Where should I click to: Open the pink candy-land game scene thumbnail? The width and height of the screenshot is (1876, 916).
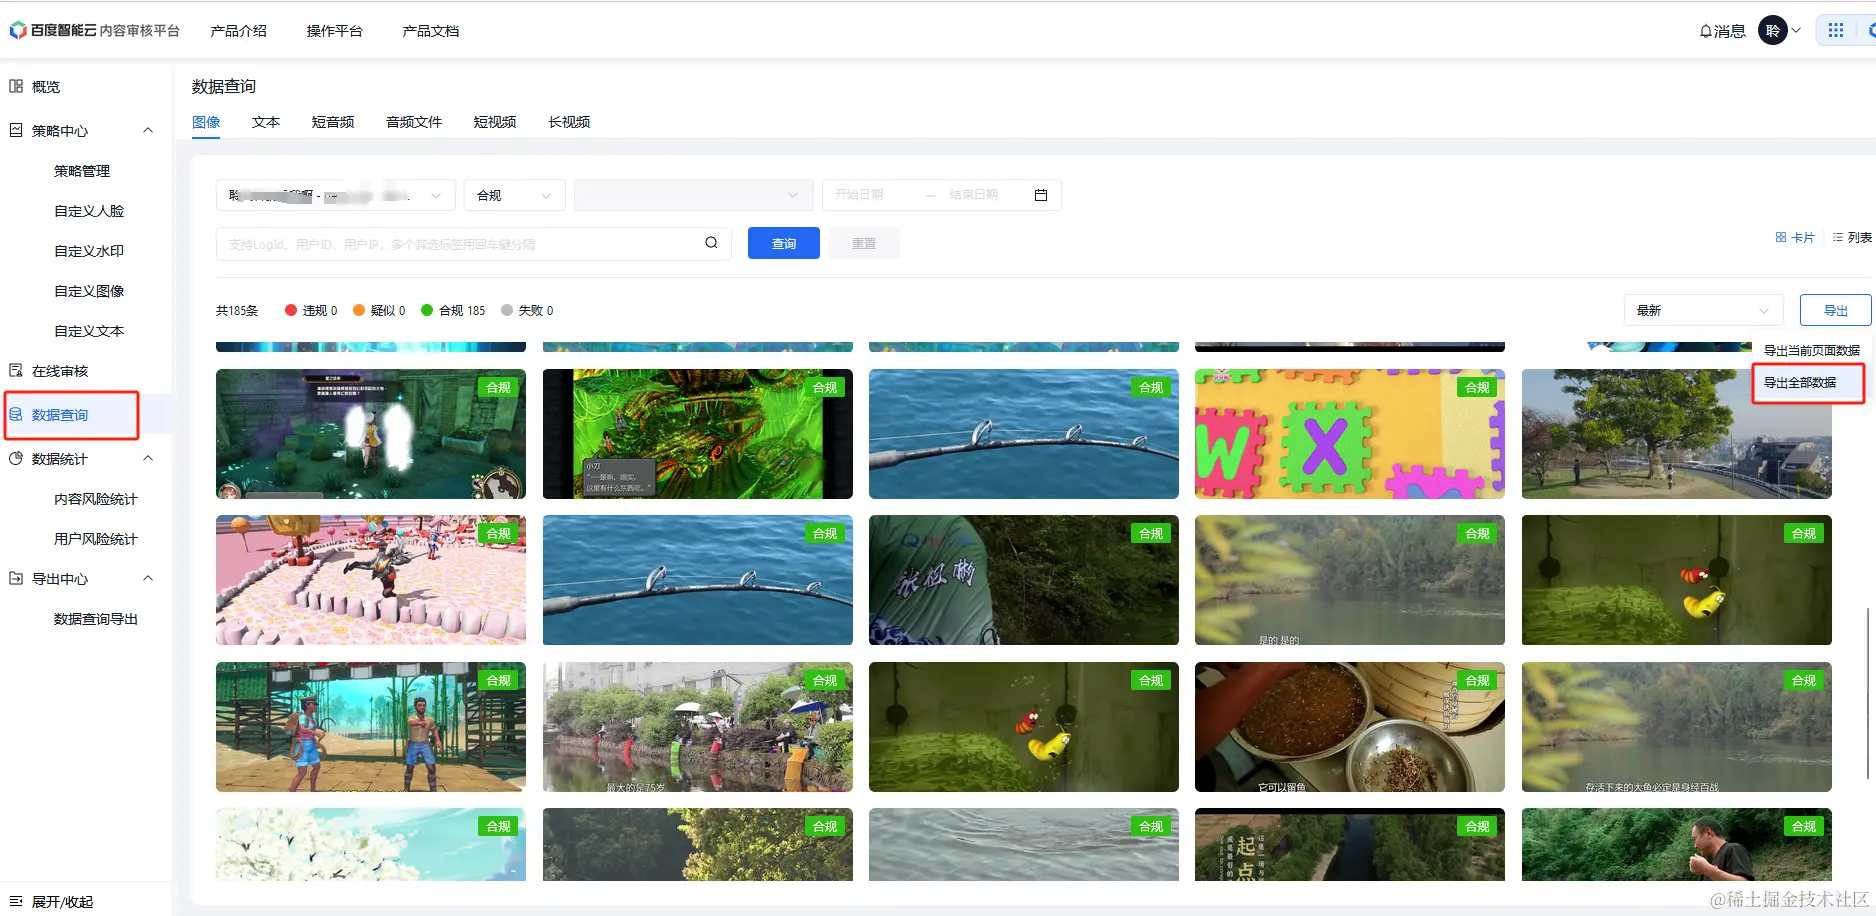pos(371,580)
